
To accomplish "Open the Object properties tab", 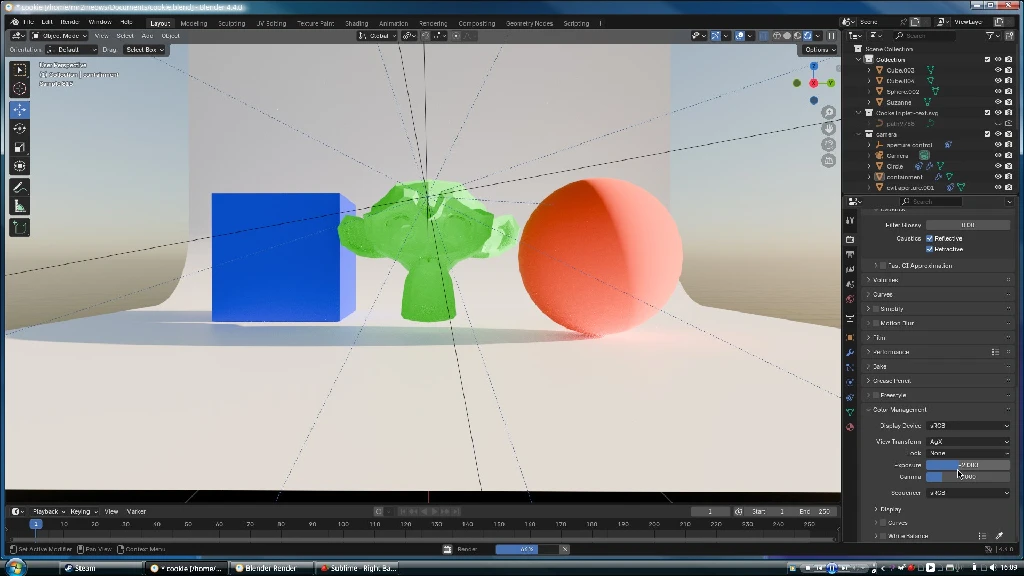I will pos(850,338).
